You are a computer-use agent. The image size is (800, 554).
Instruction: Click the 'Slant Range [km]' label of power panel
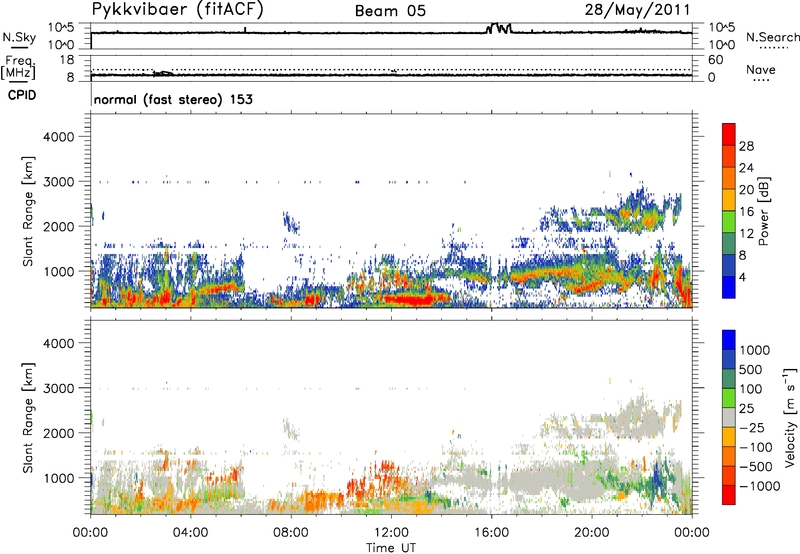pos(28,211)
